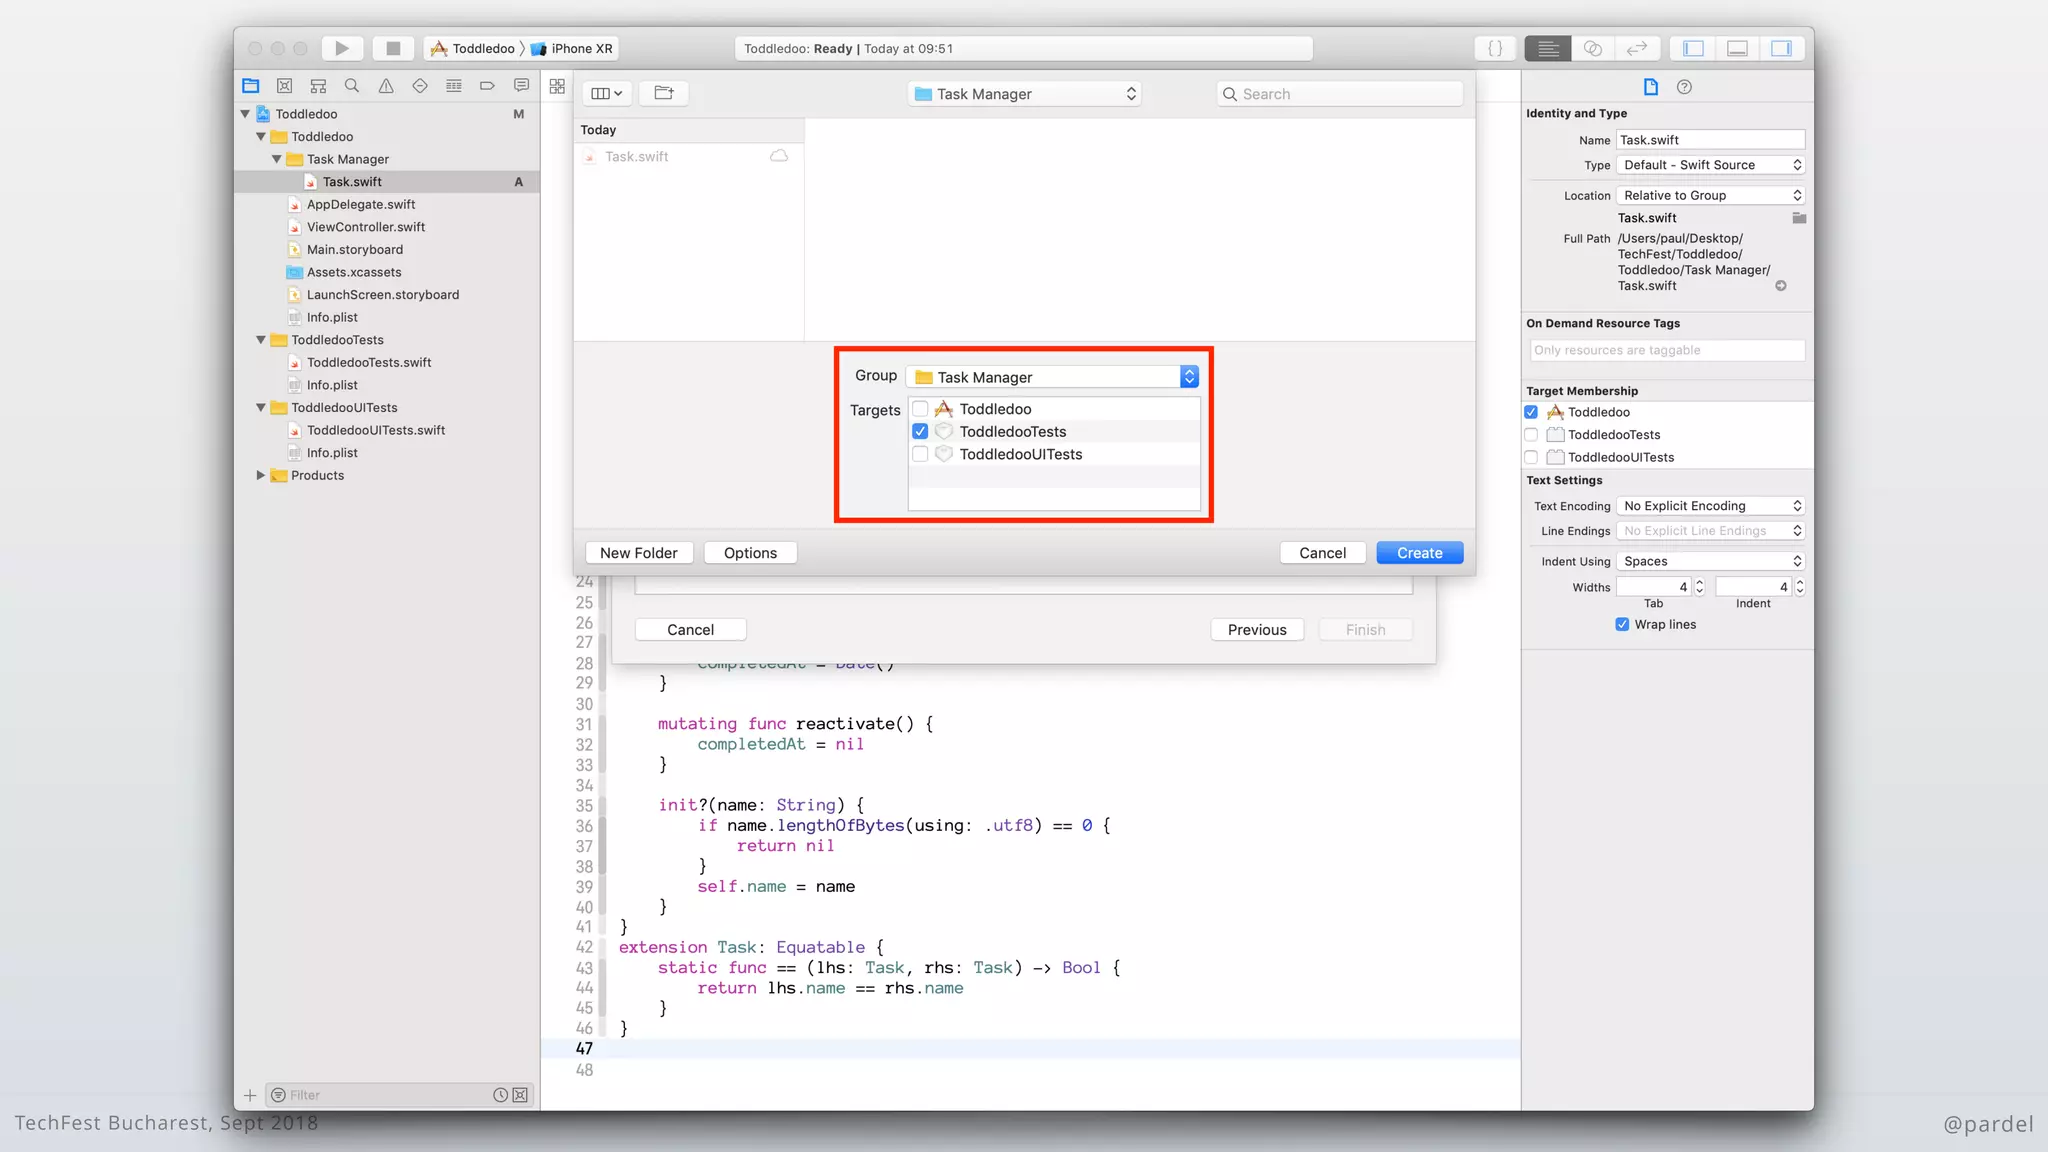This screenshot has width=2048, height=1152.
Task: Toggle the right Utilities panel icon
Action: [x=1781, y=48]
